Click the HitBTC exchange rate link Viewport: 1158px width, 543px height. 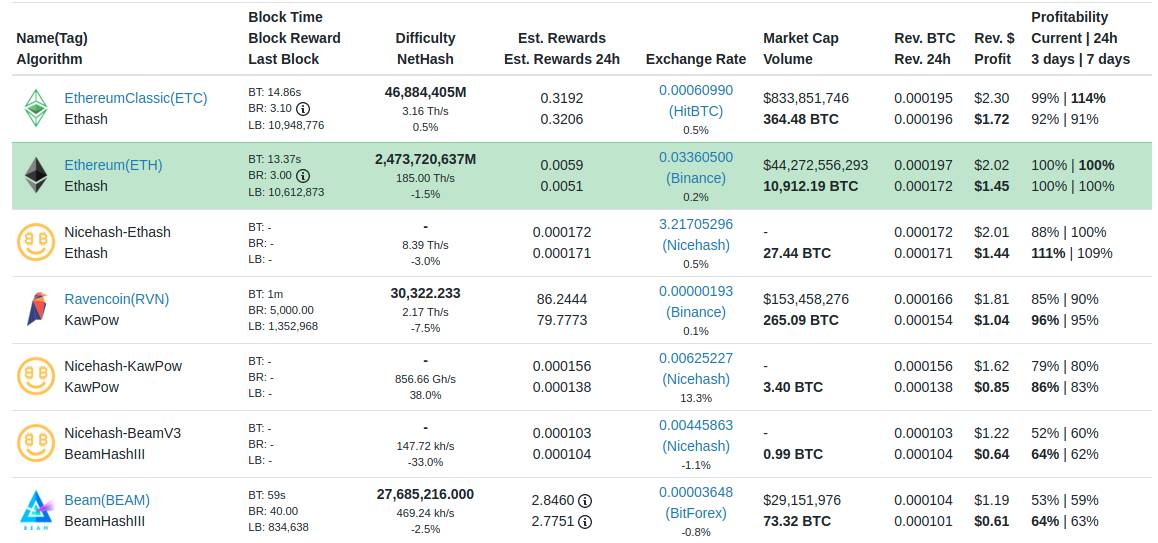coord(696,111)
